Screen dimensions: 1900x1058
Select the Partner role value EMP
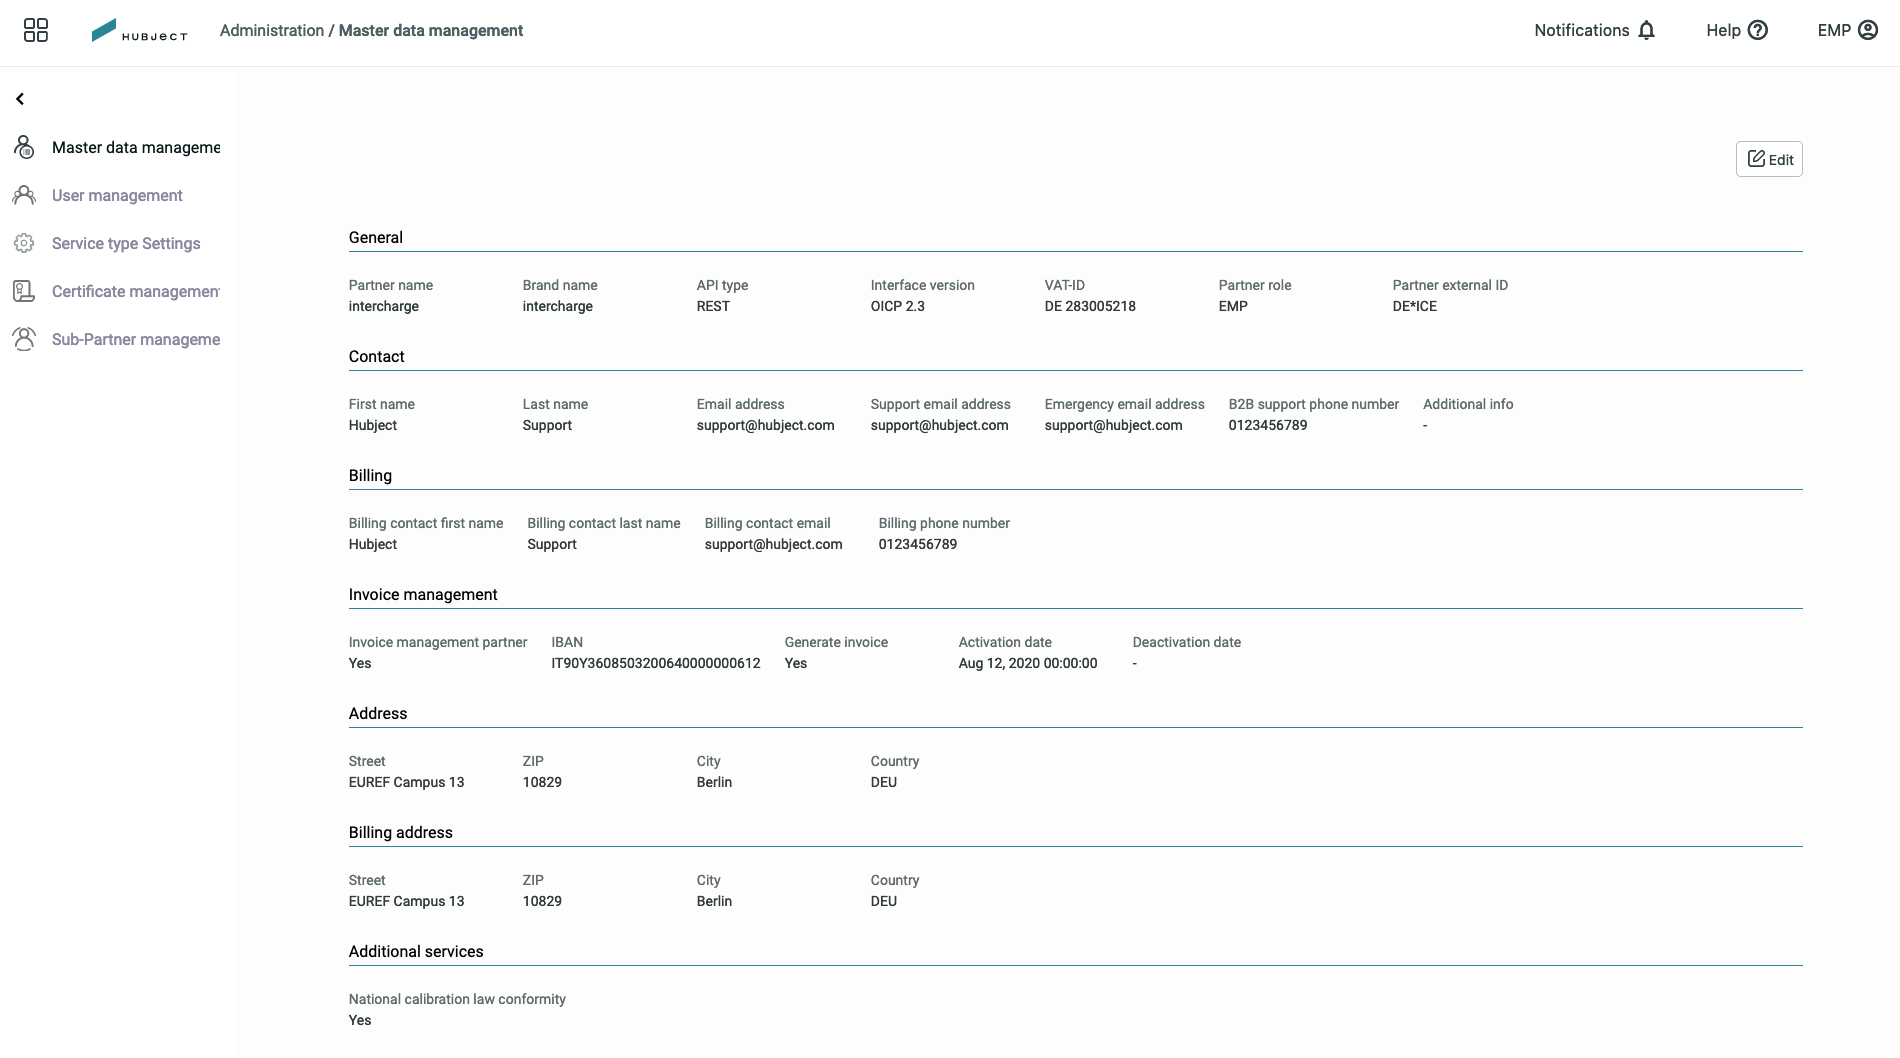coord(1233,306)
